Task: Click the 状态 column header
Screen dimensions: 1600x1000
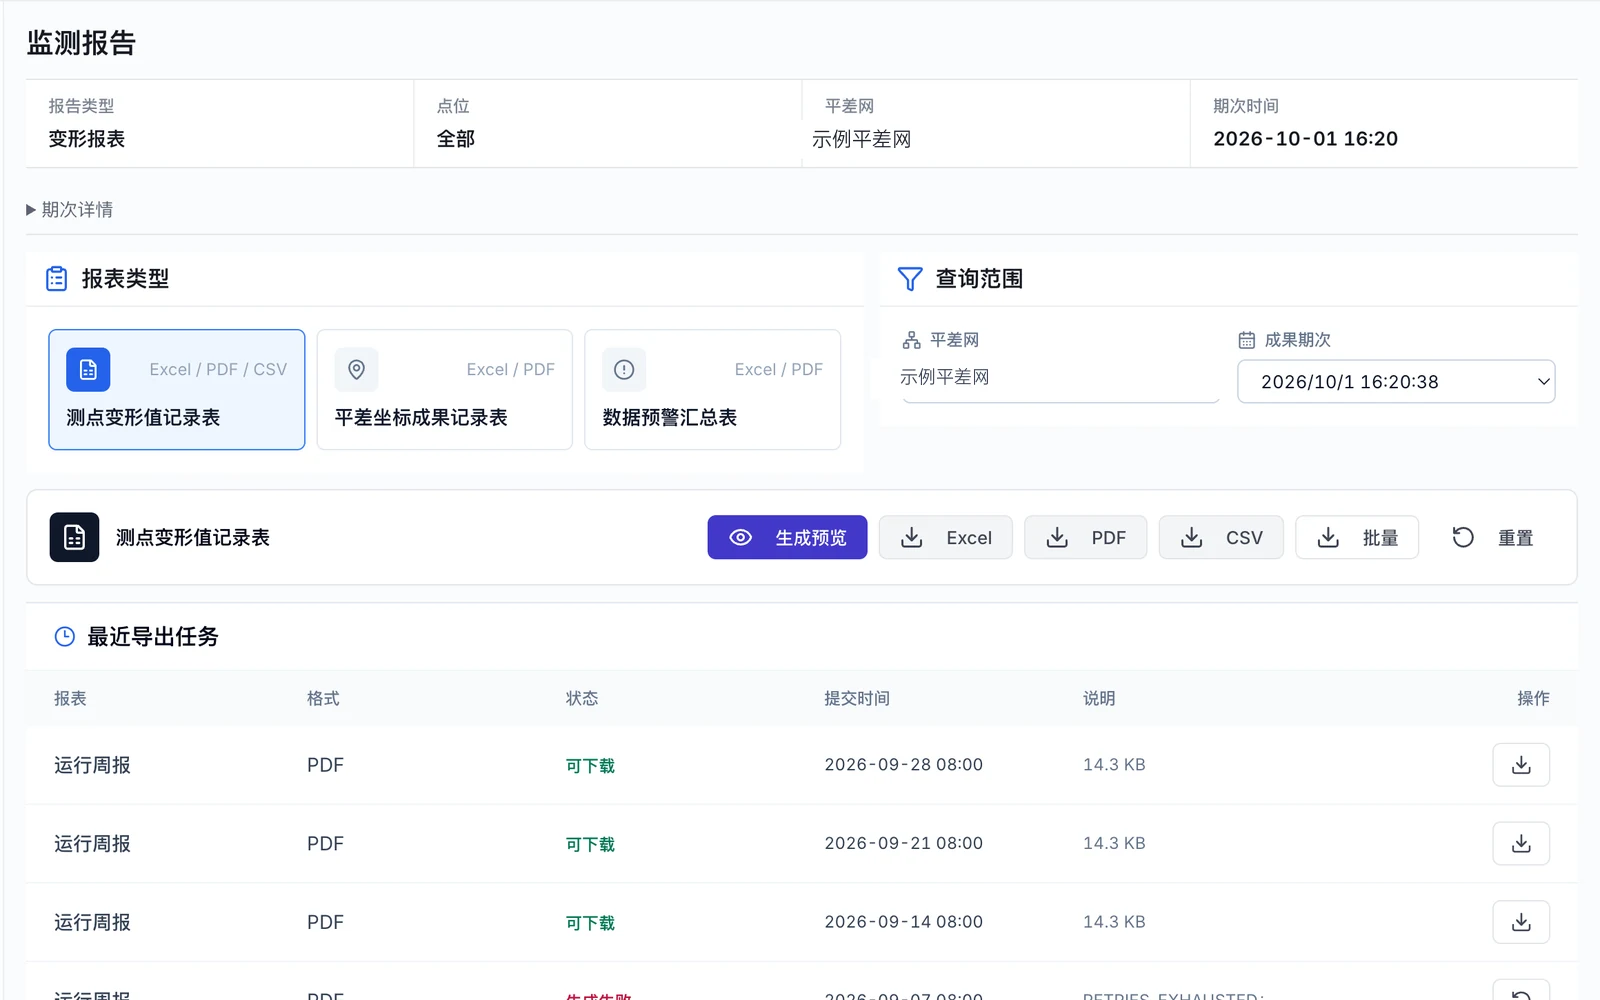Action: [x=582, y=698]
